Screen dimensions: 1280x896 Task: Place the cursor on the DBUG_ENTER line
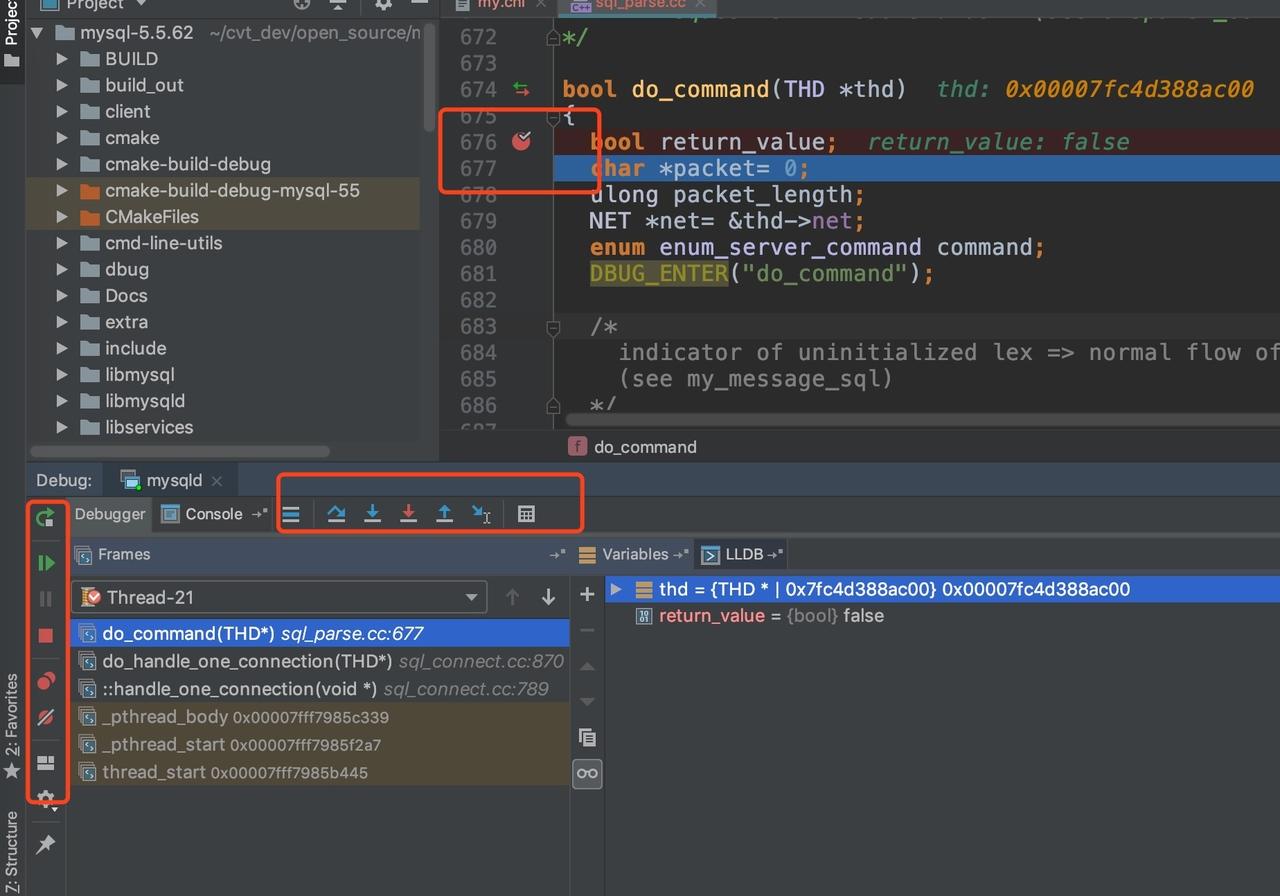tap(761, 273)
